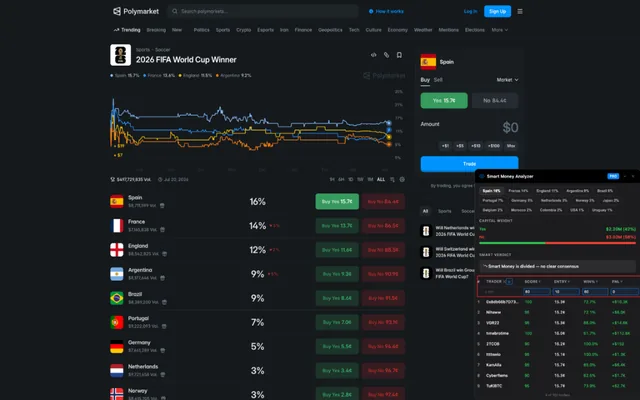
Task: Sort traders by ENTRY column
Action: pyautogui.click(x=562, y=282)
